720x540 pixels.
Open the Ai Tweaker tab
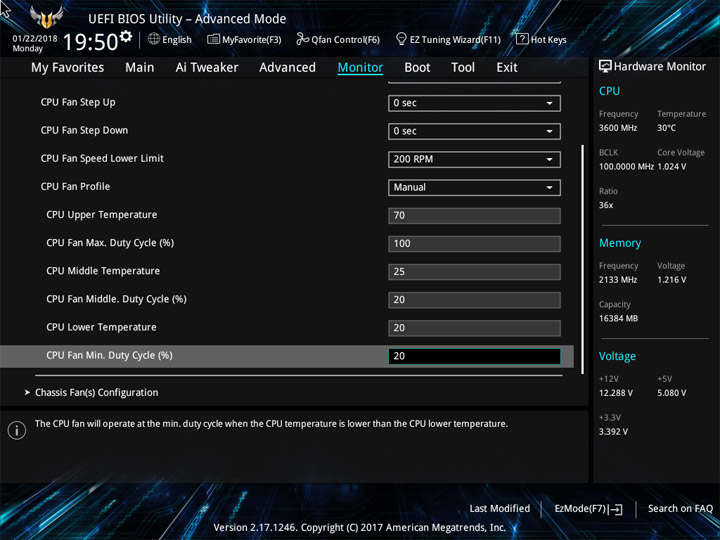[x=207, y=68]
